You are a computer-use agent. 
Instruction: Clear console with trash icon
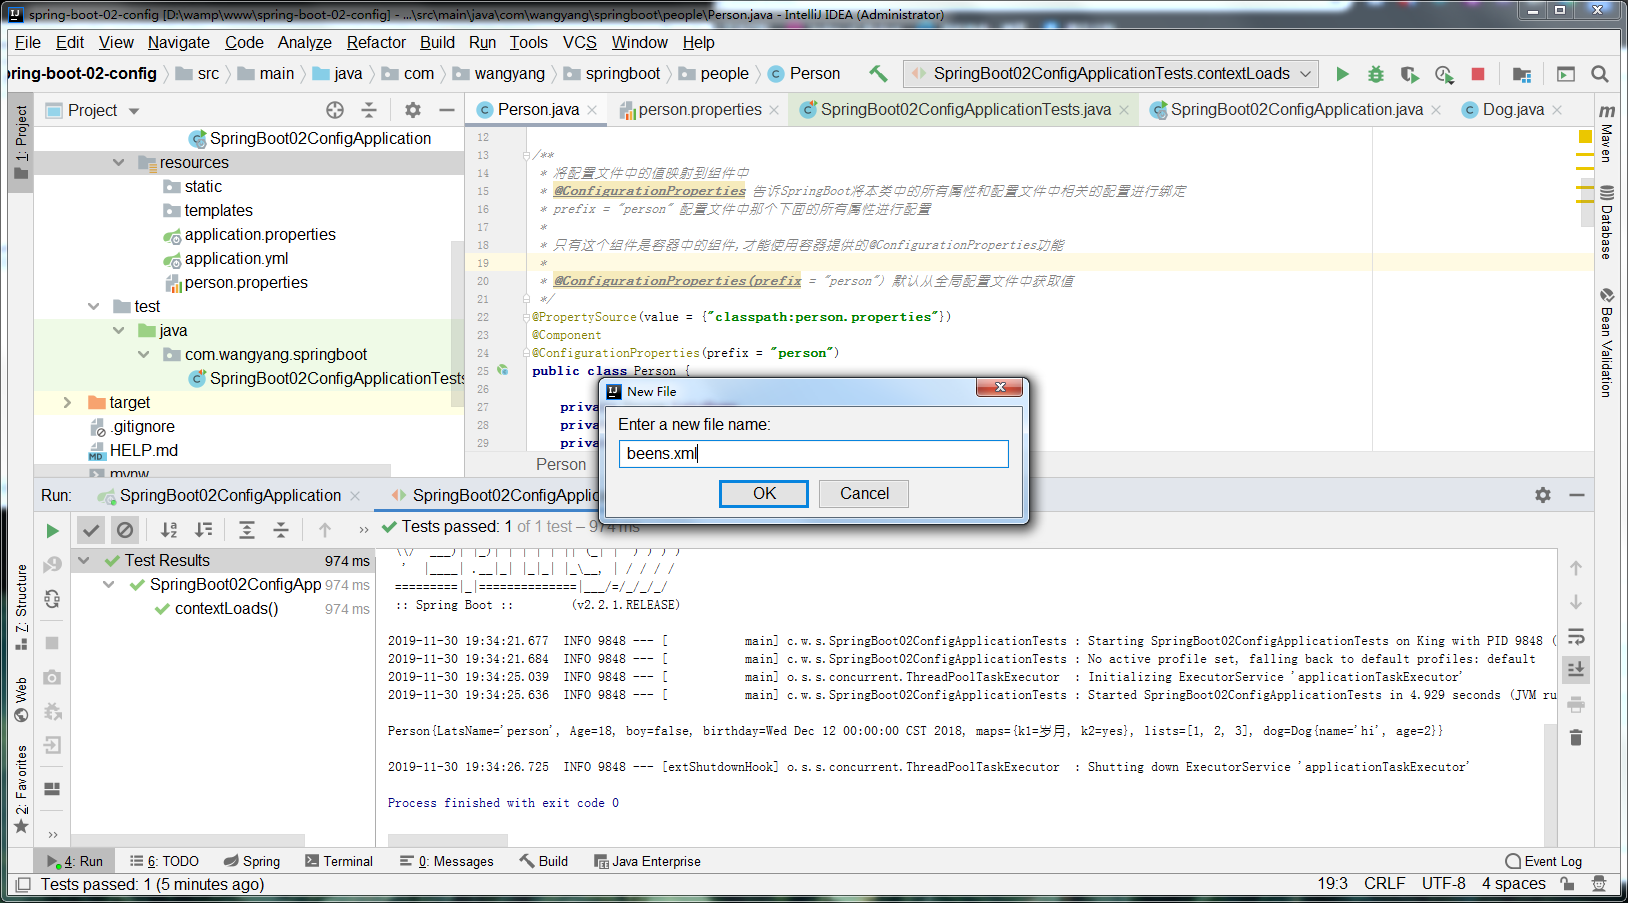[1576, 737]
